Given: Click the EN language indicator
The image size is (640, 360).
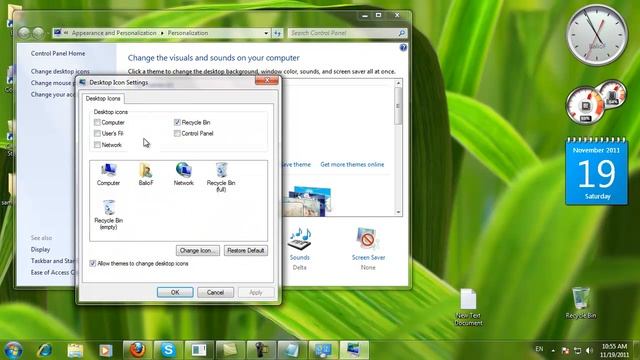Looking at the screenshot, I should point(539,349).
